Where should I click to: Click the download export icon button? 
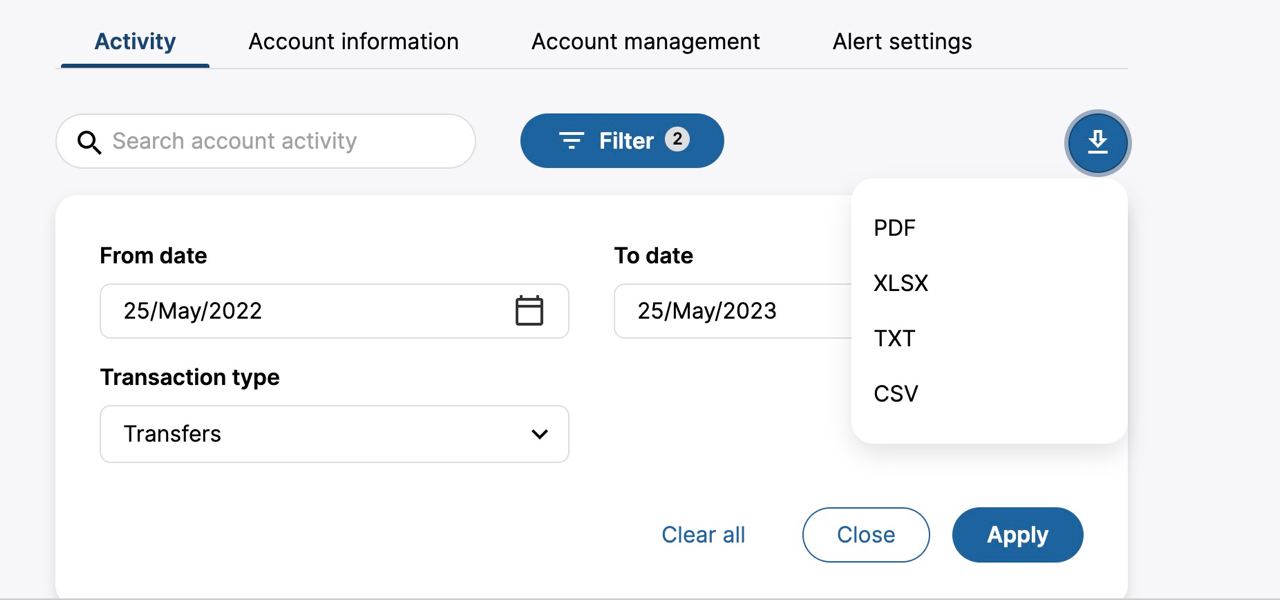click(1097, 143)
